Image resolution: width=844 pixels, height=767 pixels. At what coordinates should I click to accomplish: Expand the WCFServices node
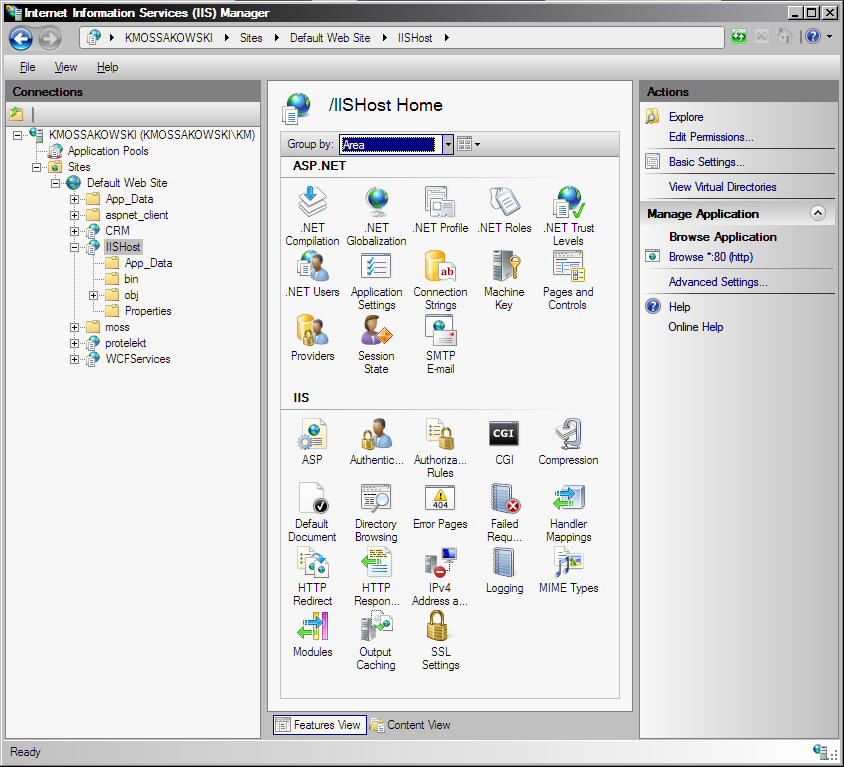click(x=74, y=360)
